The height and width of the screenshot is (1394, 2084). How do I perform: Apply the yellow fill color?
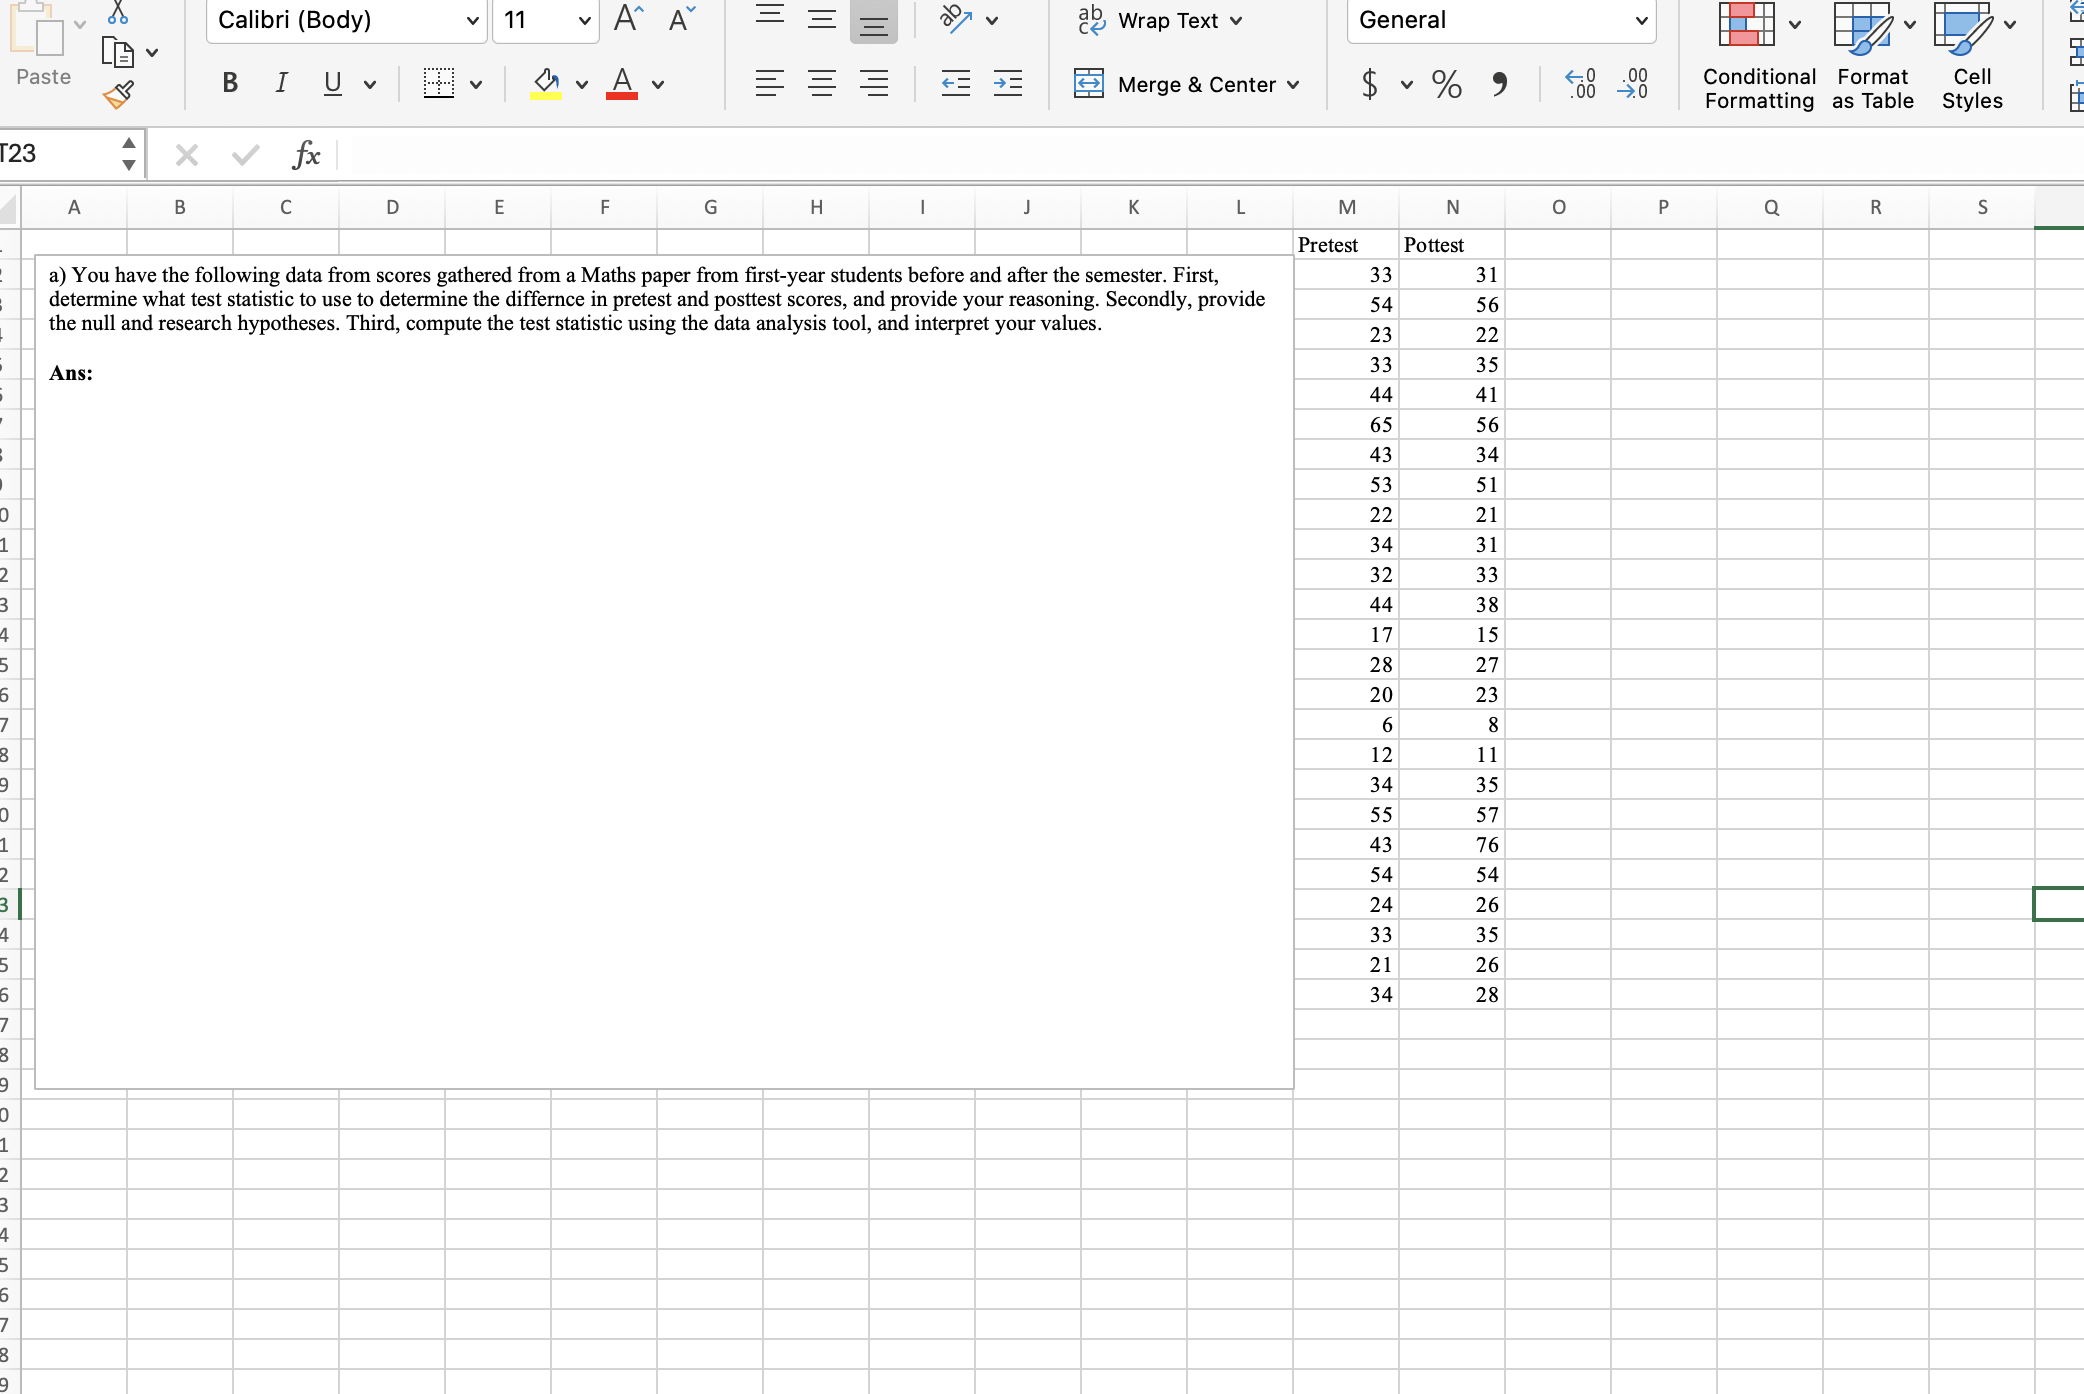click(x=546, y=84)
